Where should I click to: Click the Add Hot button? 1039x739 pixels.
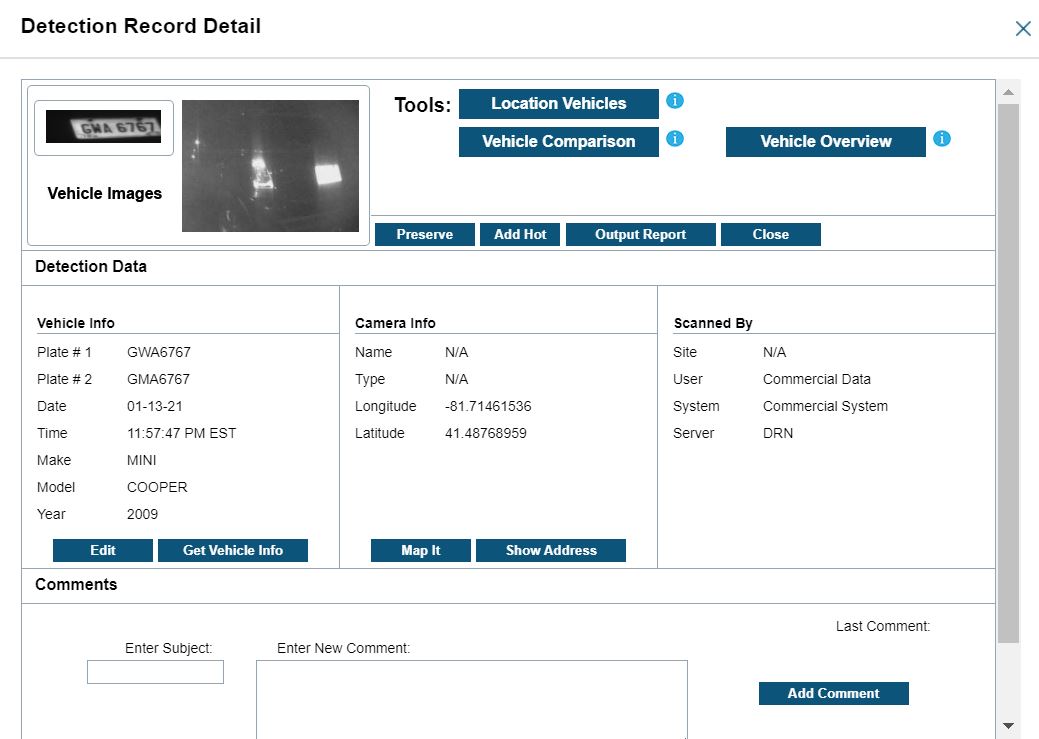click(520, 234)
